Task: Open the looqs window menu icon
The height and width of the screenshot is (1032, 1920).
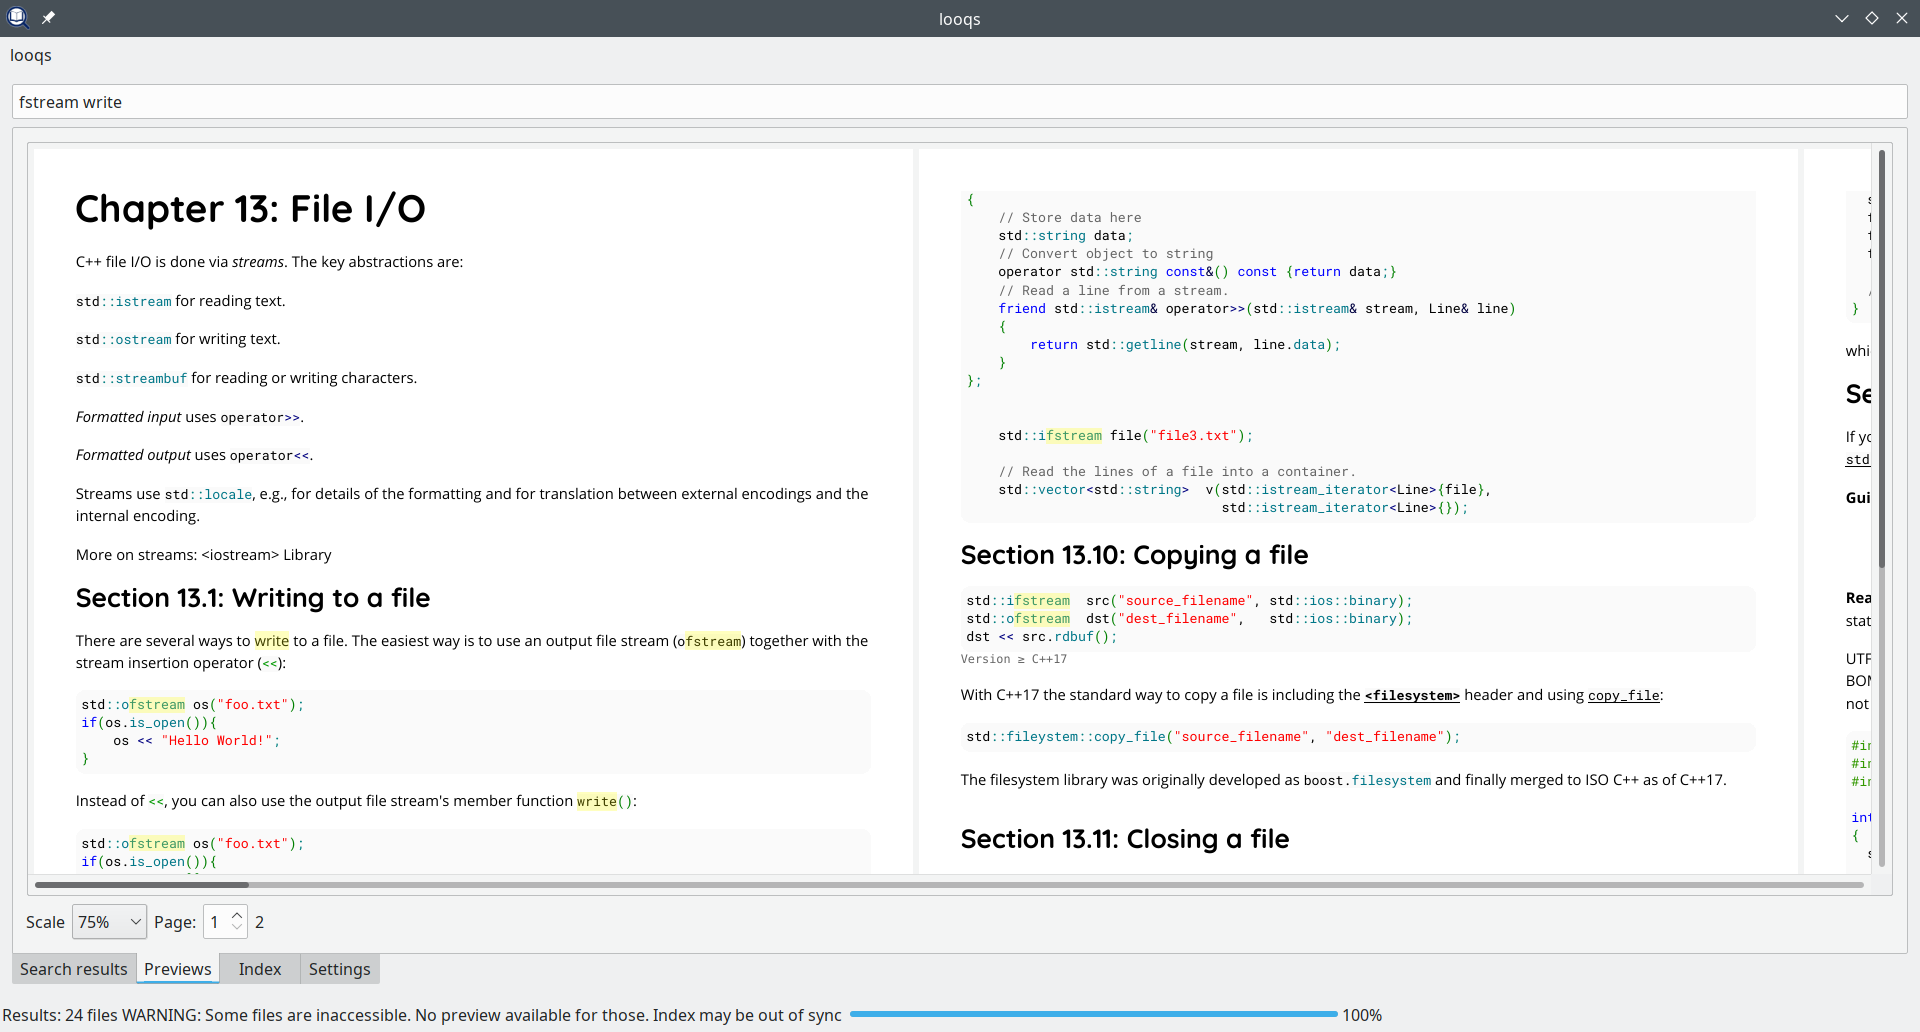Action: point(17,18)
